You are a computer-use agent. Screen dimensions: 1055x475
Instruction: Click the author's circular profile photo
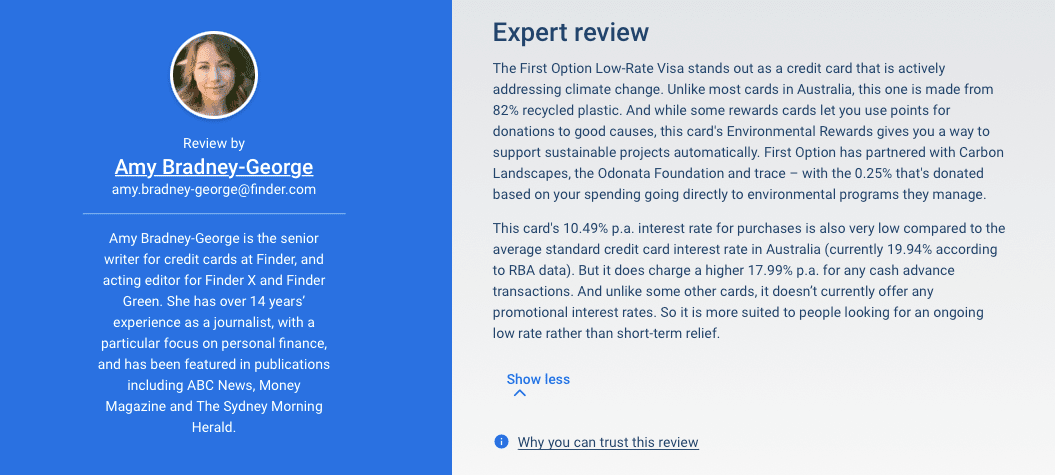[215, 75]
